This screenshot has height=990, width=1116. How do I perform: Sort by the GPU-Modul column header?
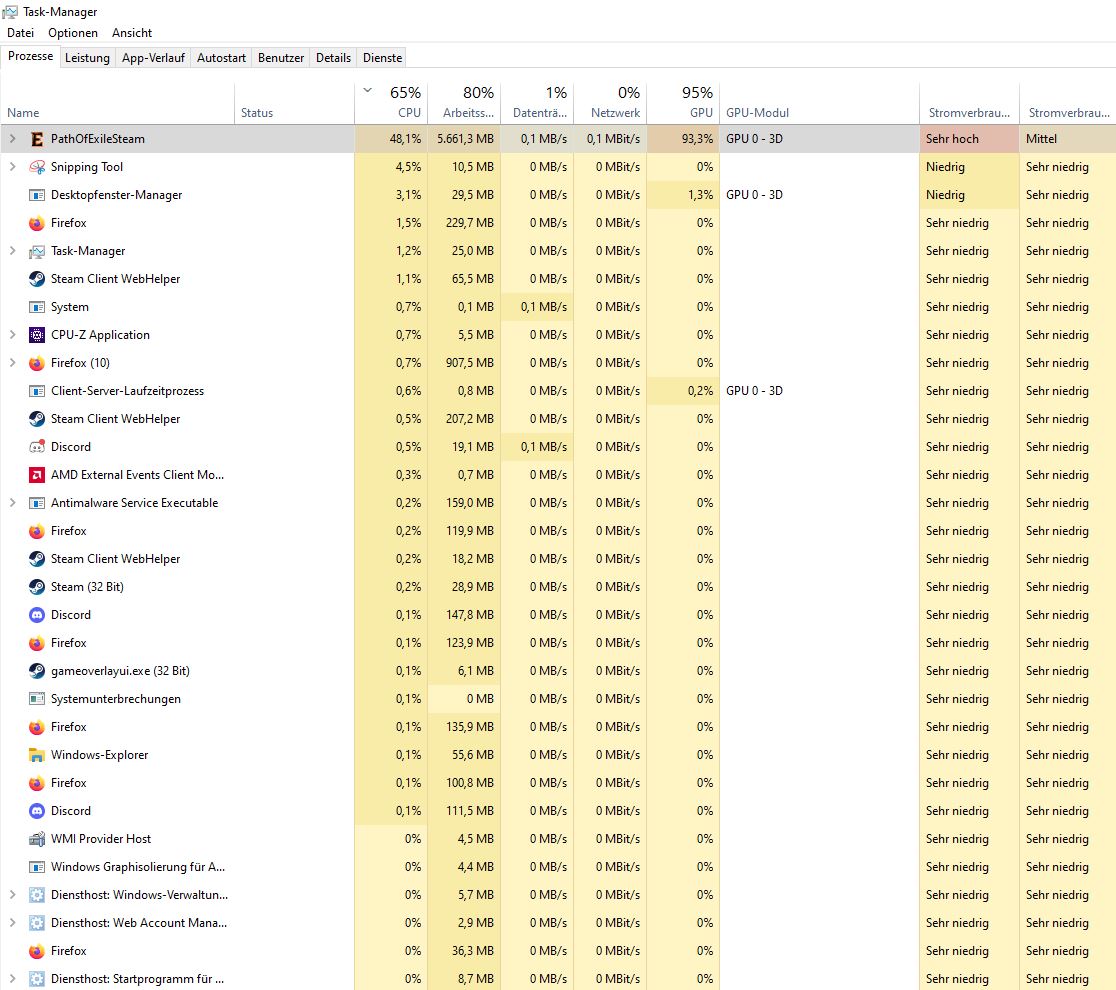click(819, 102)
